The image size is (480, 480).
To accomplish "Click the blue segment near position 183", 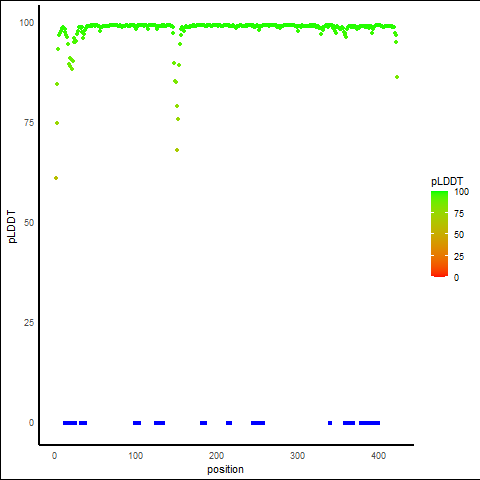I will (x=203, y=423).
